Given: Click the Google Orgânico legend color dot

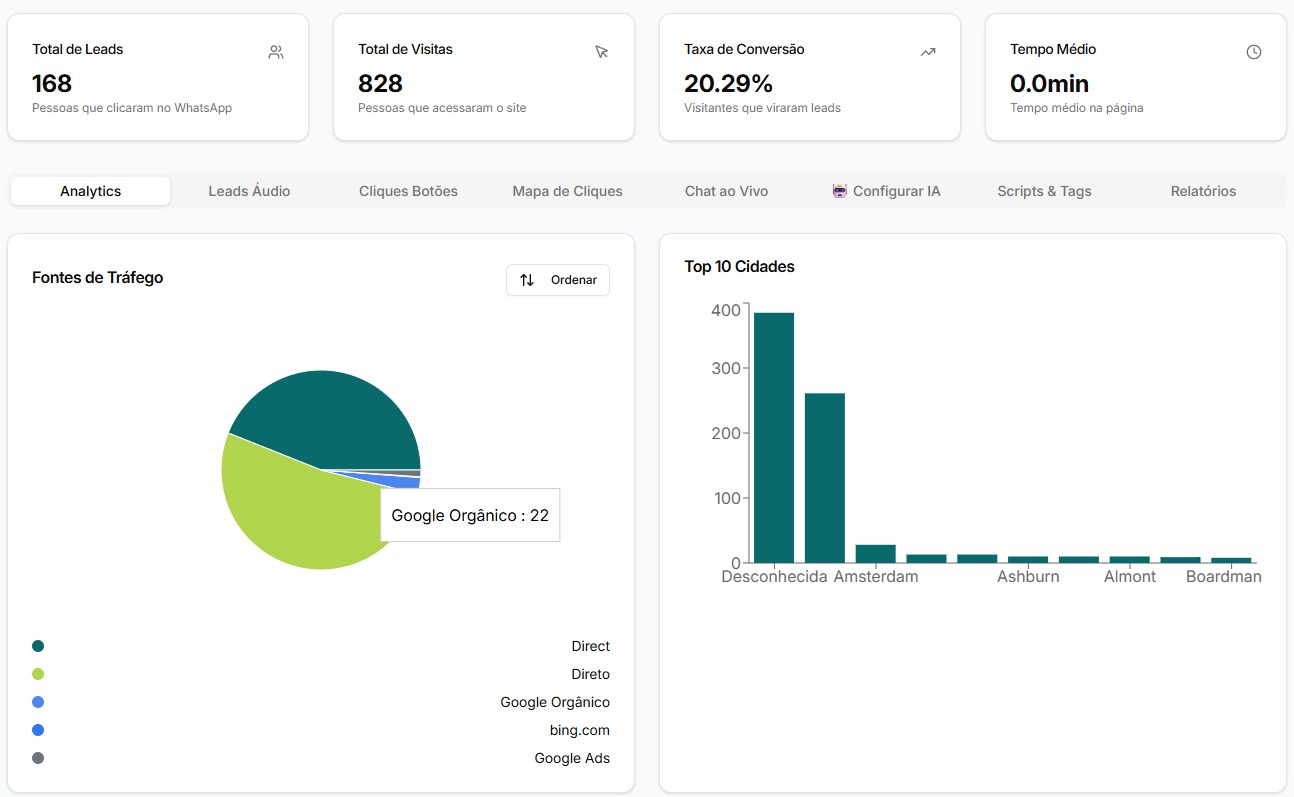Looking at the screenshot, I should (x=38, y=702).
